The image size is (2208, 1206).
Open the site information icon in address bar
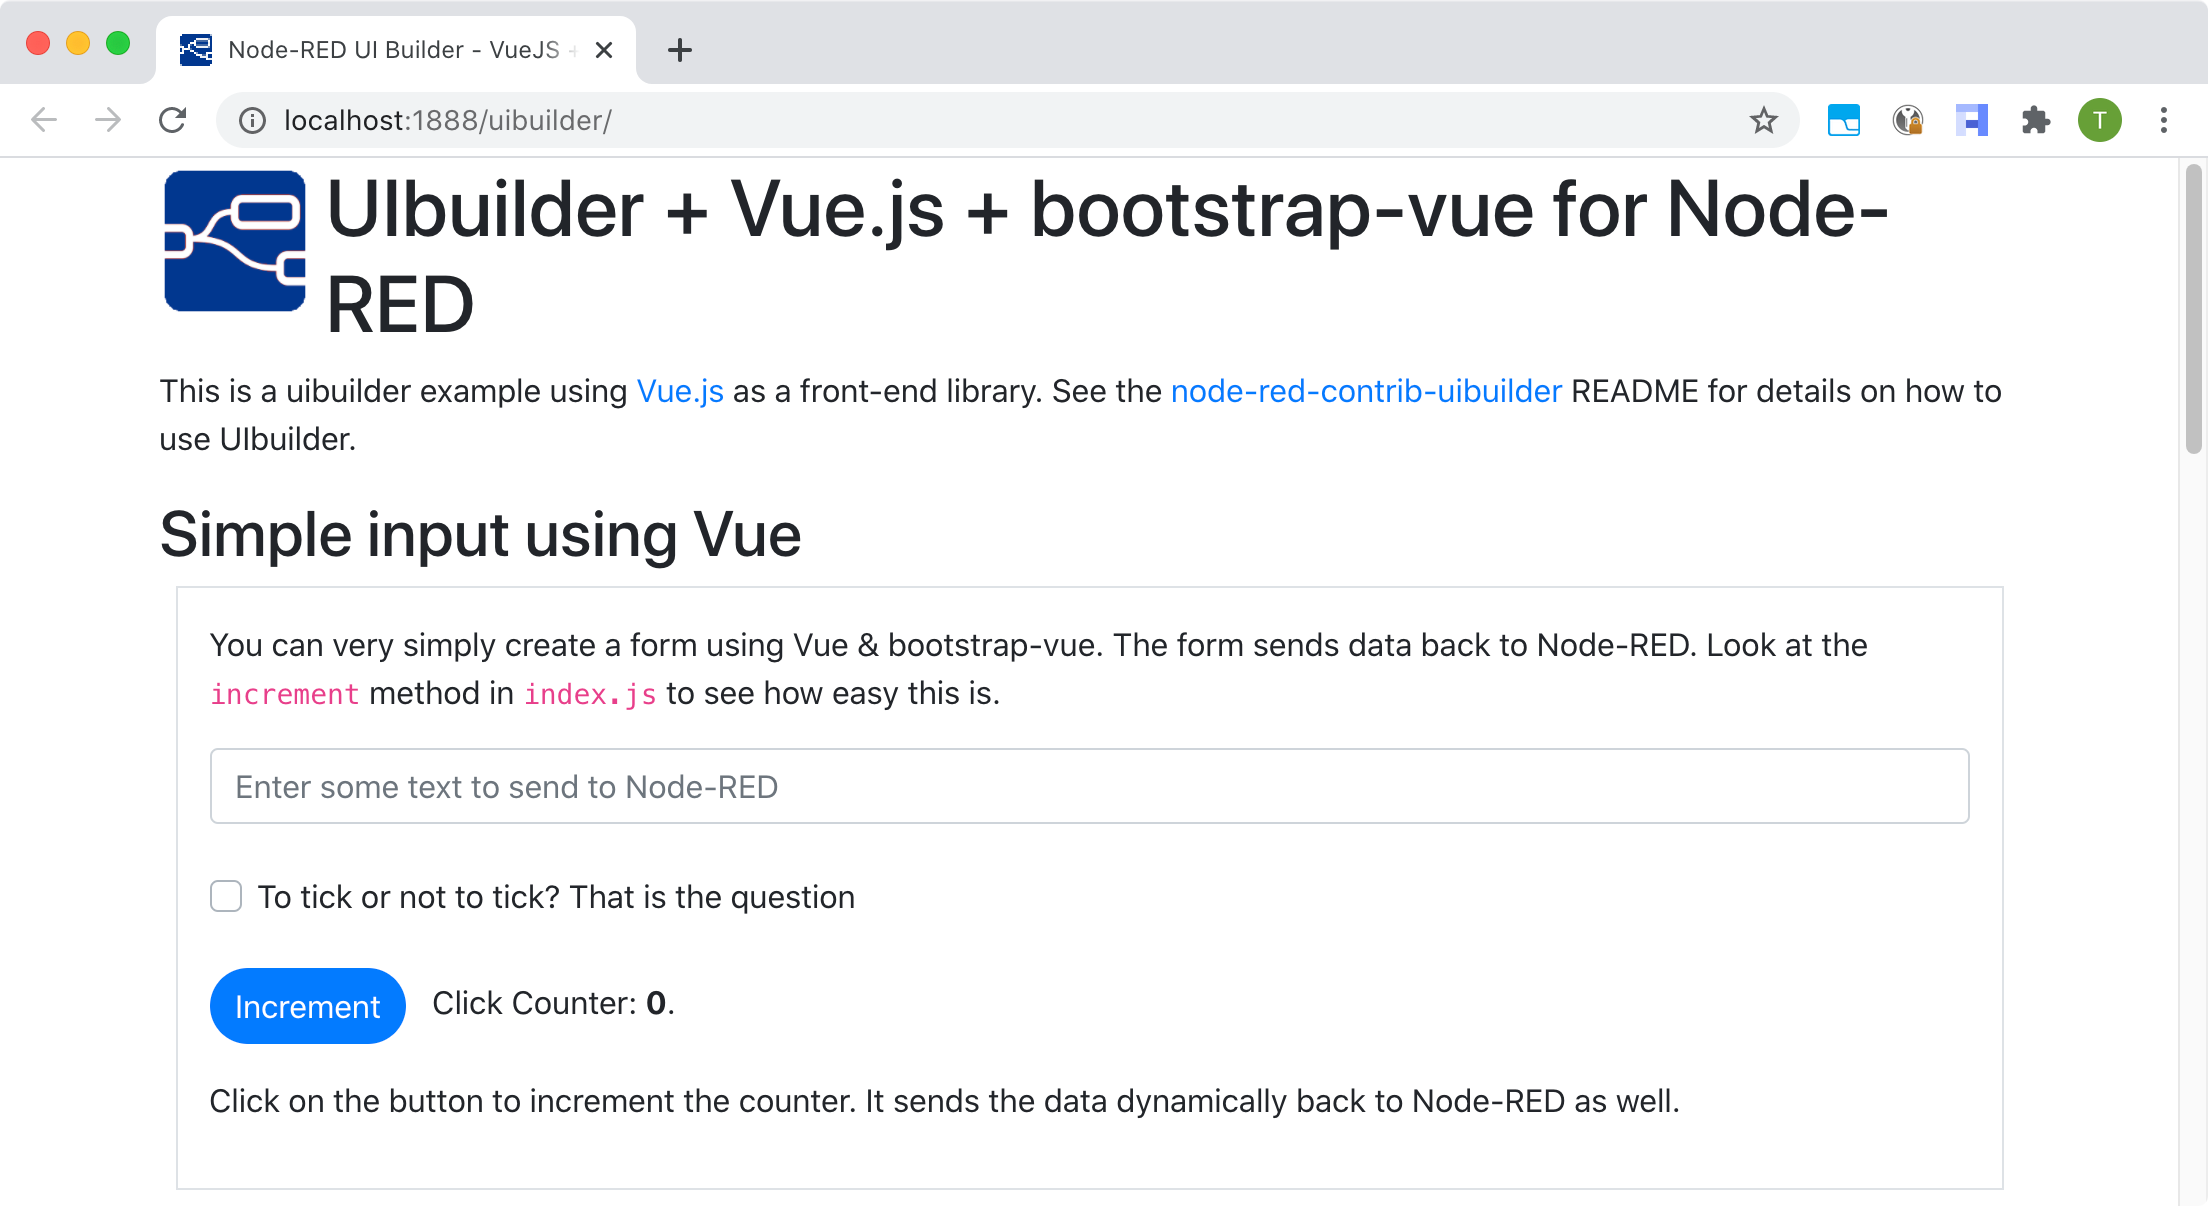[x=252, y=121]
